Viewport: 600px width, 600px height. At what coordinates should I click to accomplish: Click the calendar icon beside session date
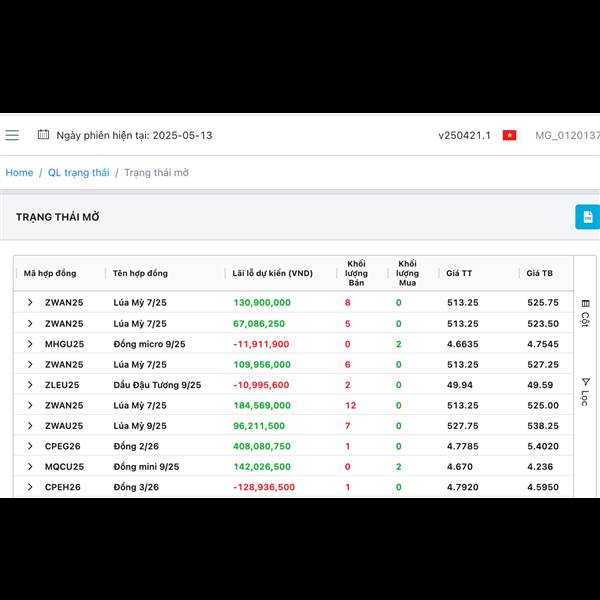point(43,135)
